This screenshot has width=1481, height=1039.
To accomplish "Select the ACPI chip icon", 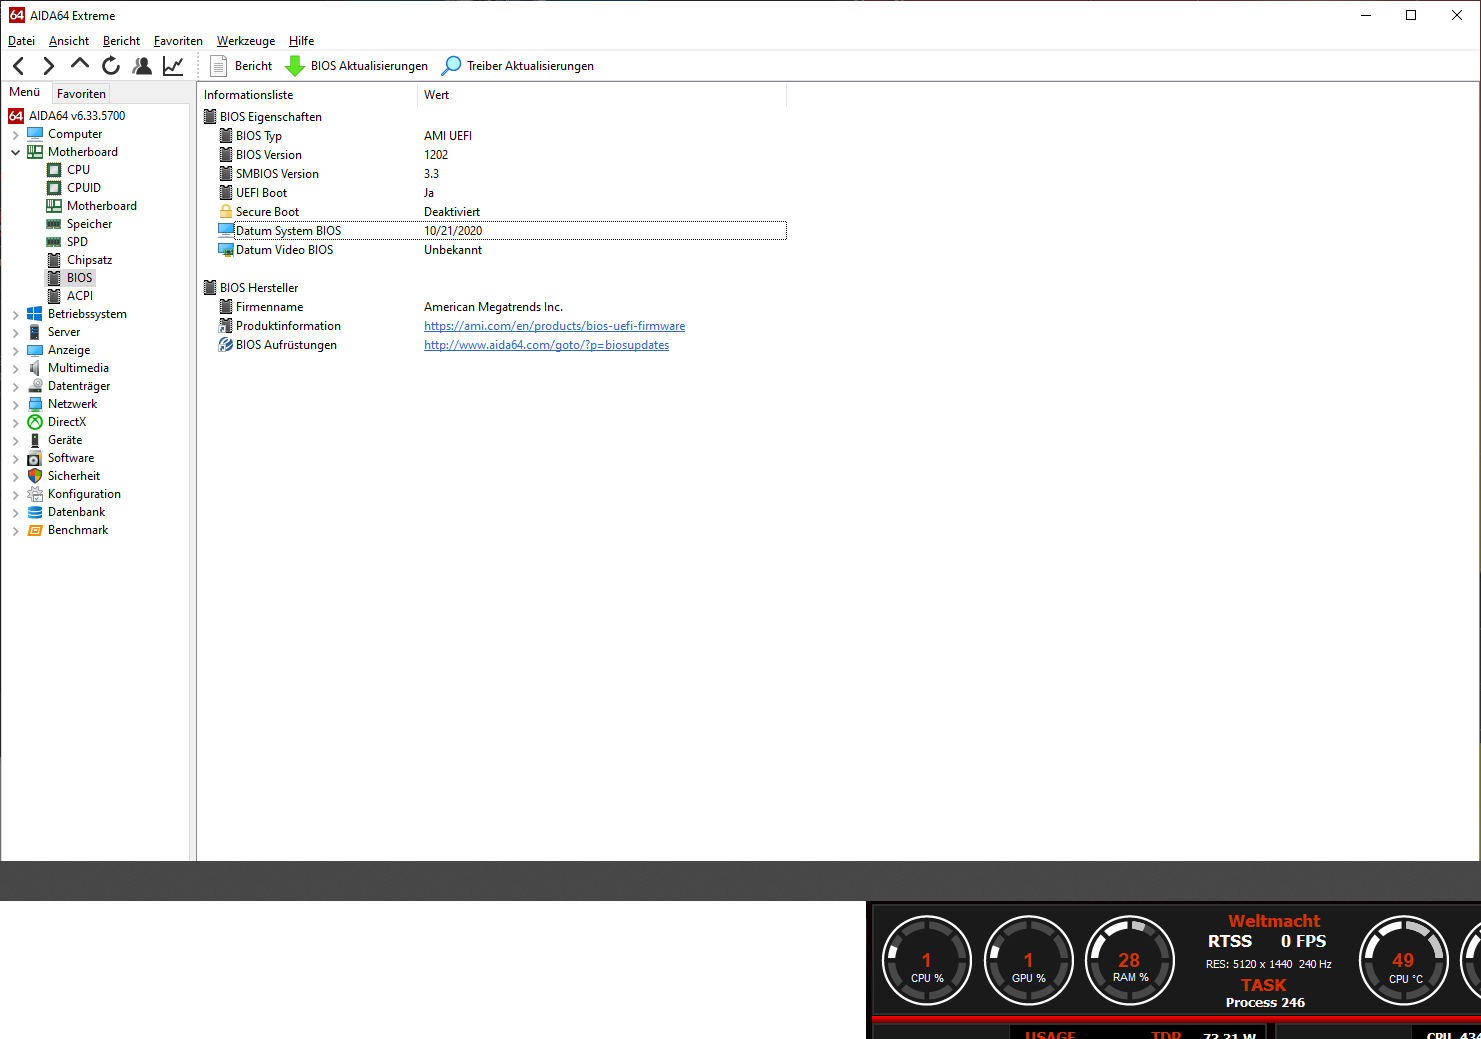I will (x=54, y=296).
